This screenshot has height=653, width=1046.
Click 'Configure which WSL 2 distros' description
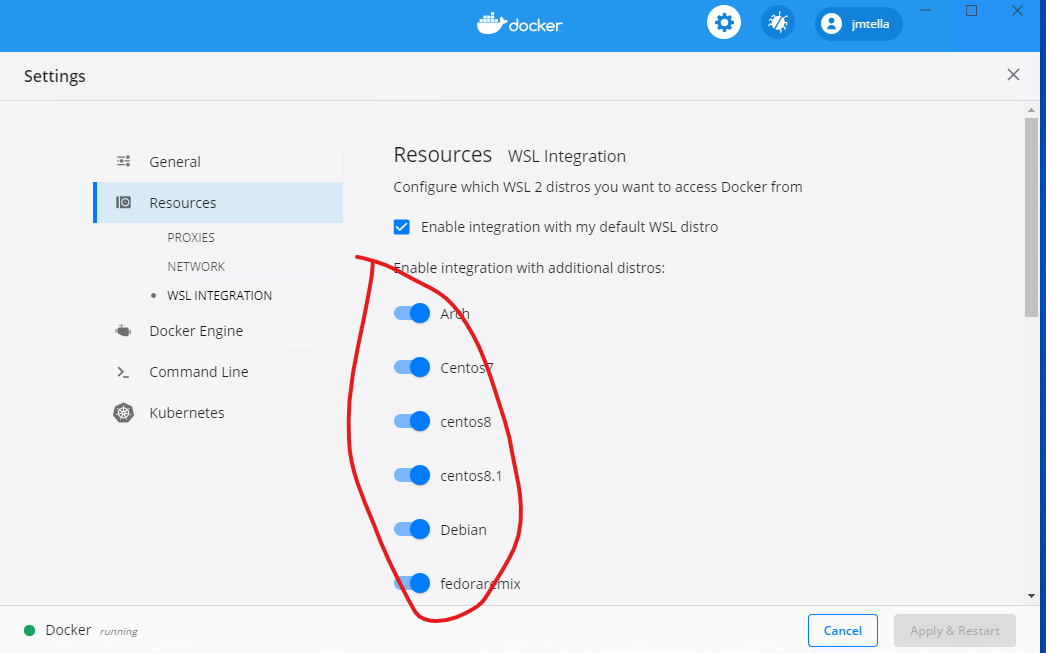[598, 187]
